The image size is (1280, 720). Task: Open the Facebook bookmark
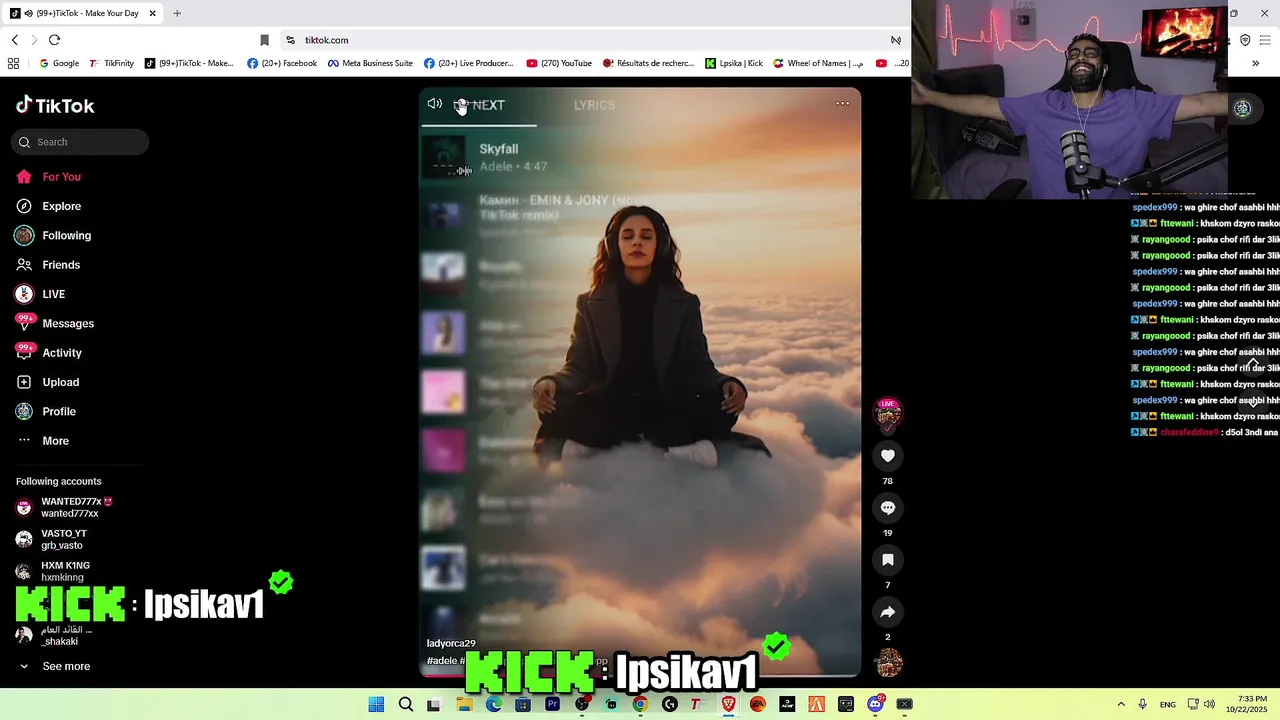(282, 63)
